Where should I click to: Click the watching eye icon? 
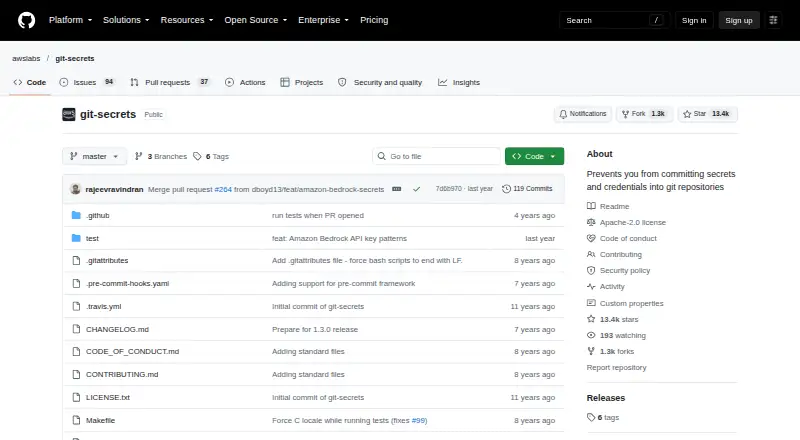coord(591,335)
